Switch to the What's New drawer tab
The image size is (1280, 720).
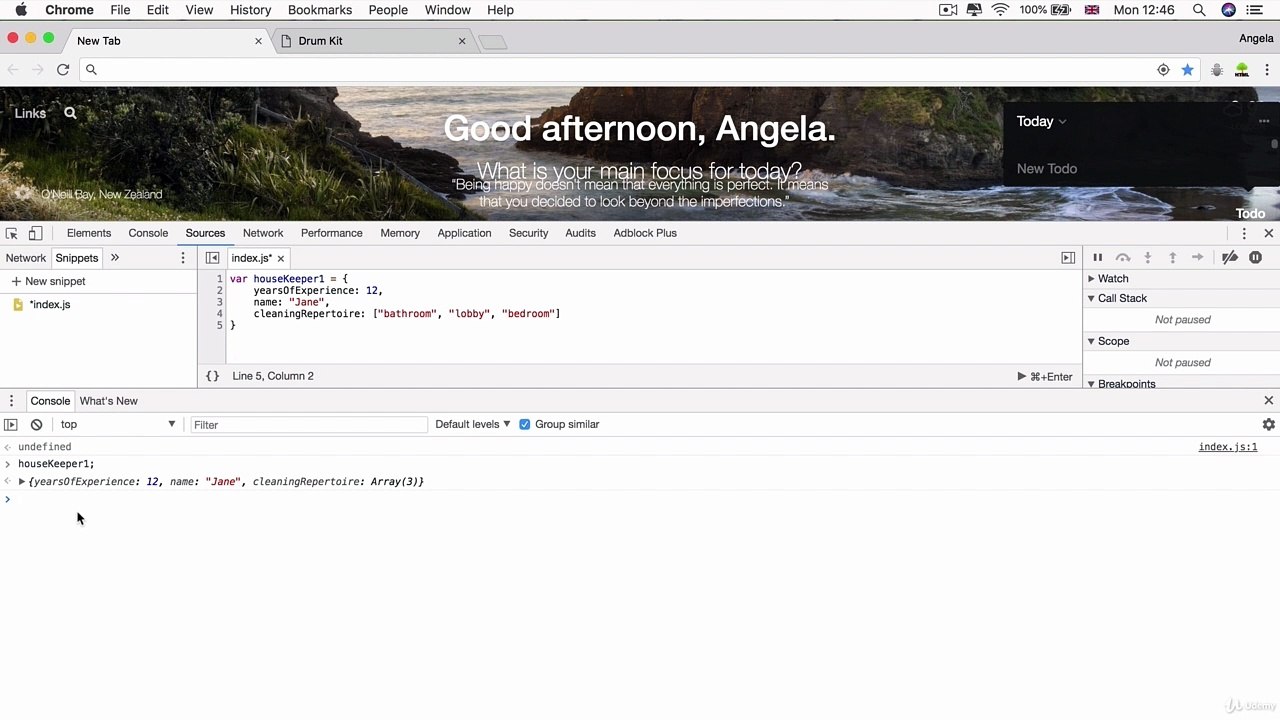tap(109, 401)
